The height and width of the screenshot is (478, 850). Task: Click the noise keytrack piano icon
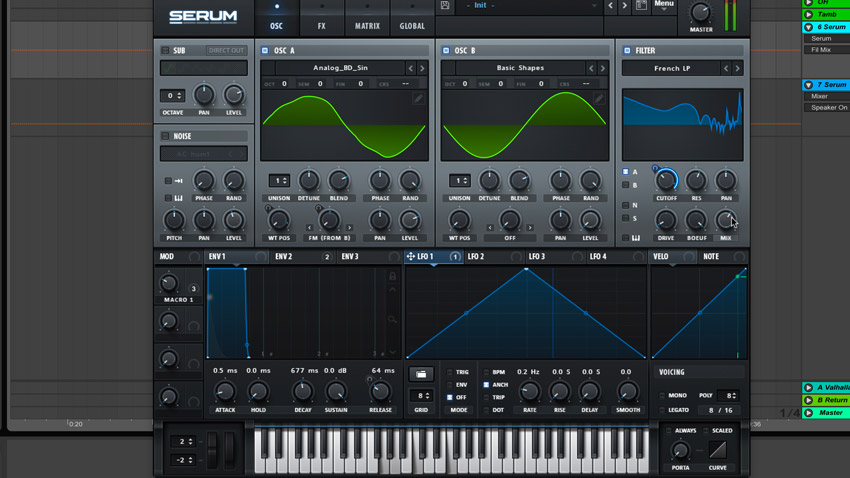tap(178, 198)
